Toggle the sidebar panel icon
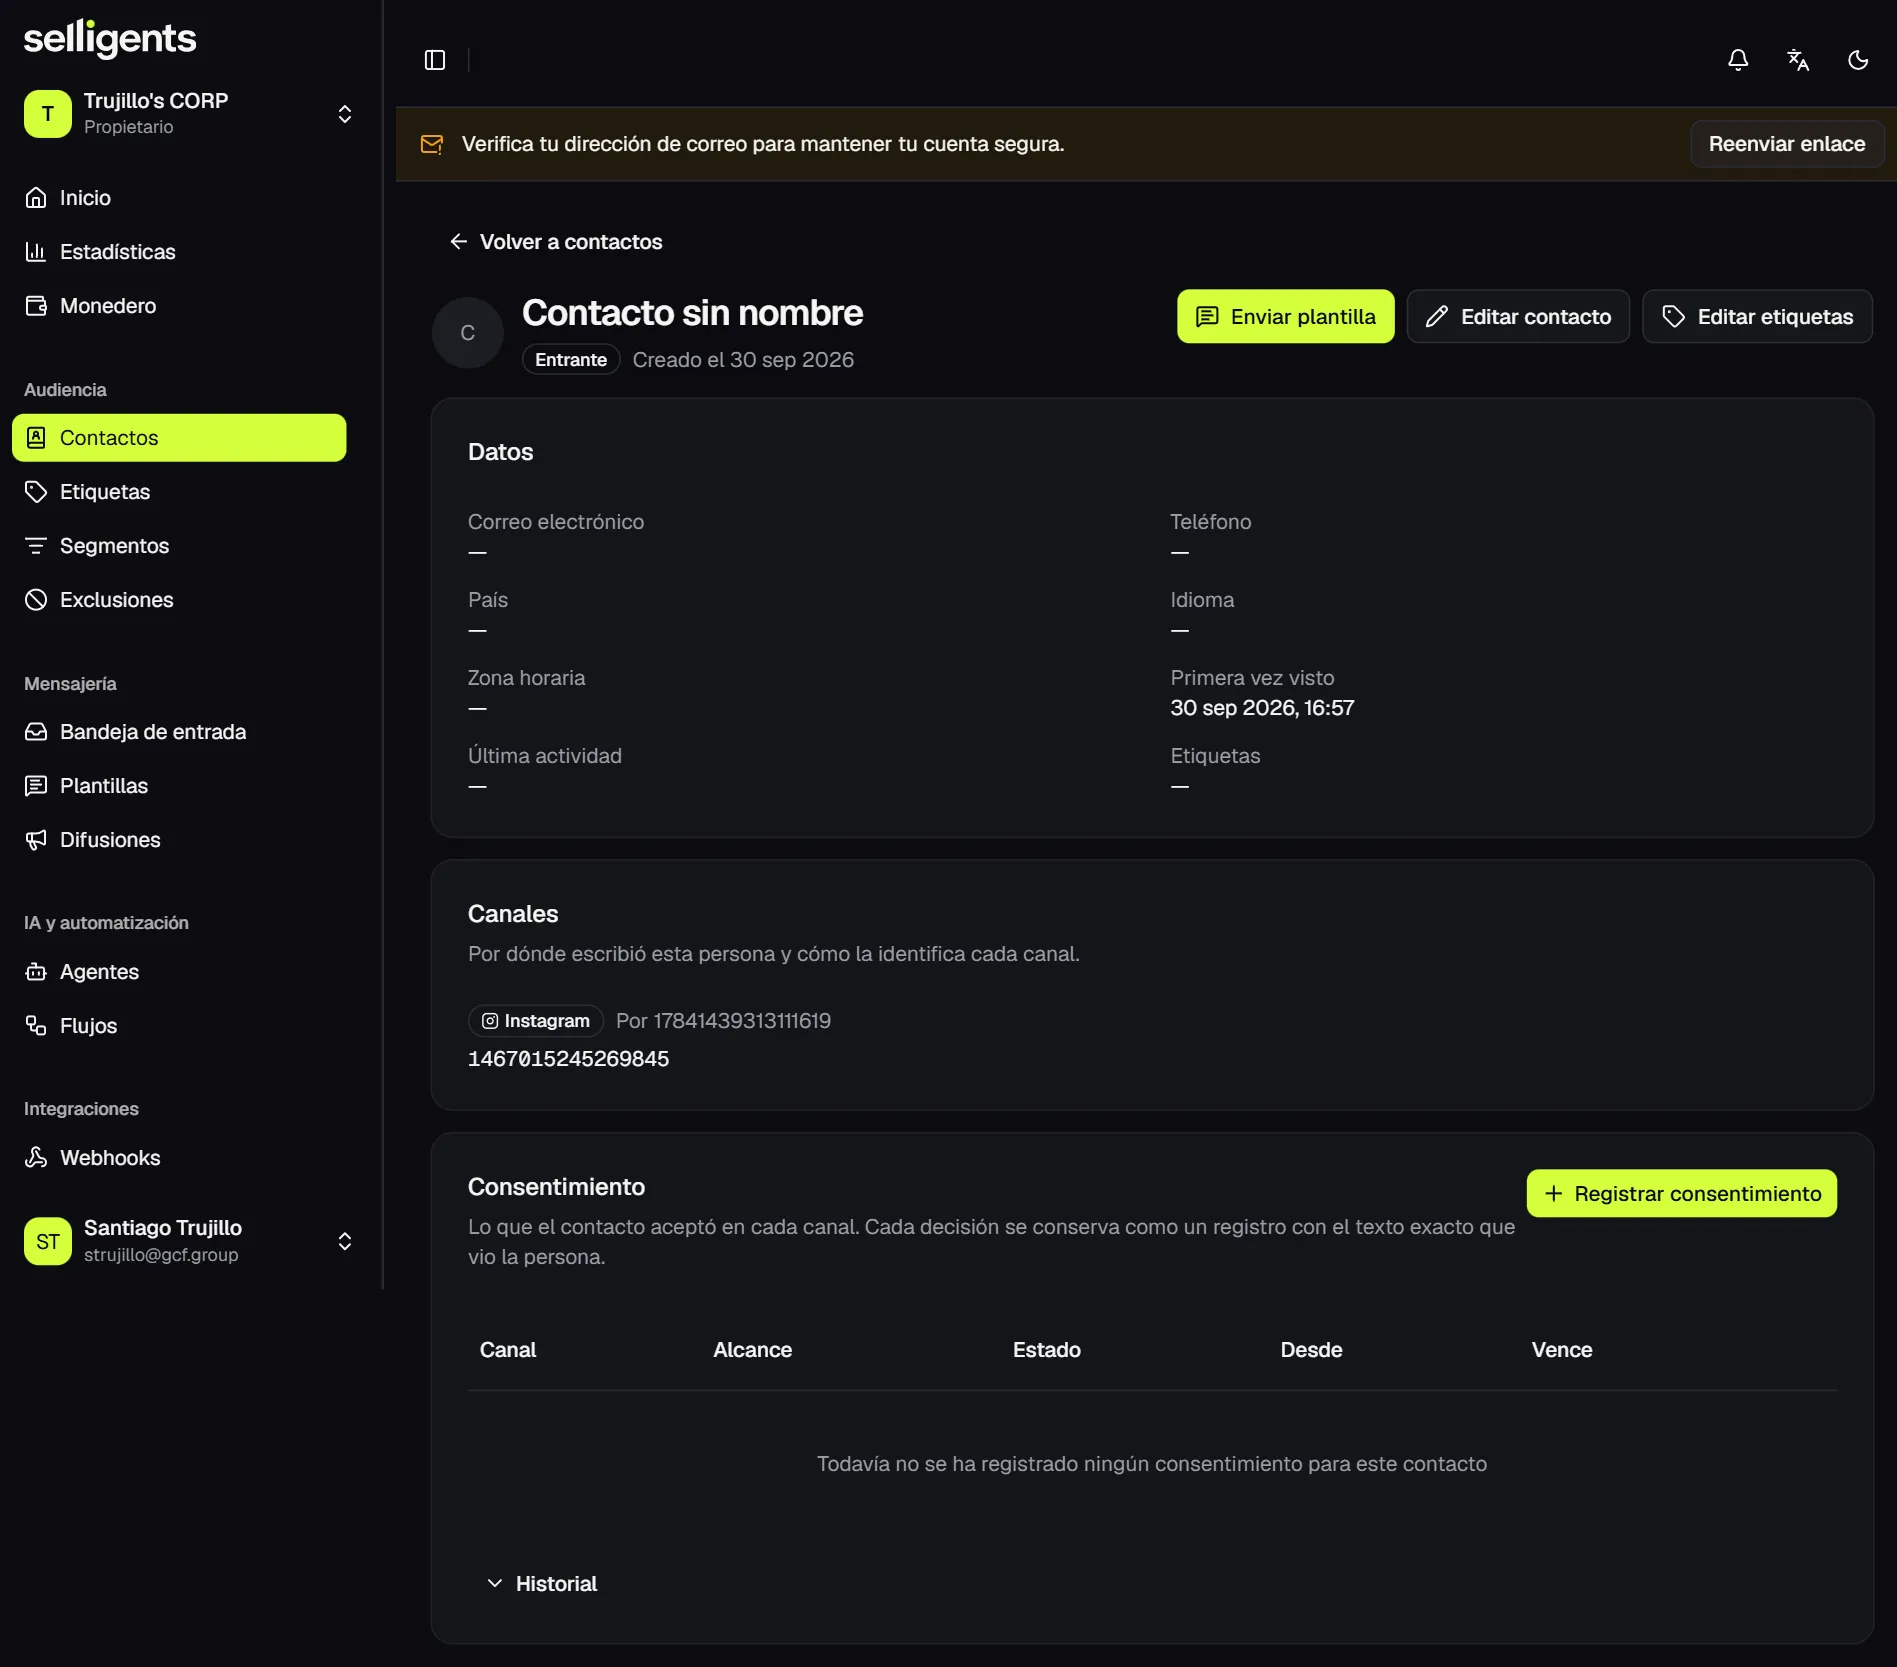 tap(435, 60)
